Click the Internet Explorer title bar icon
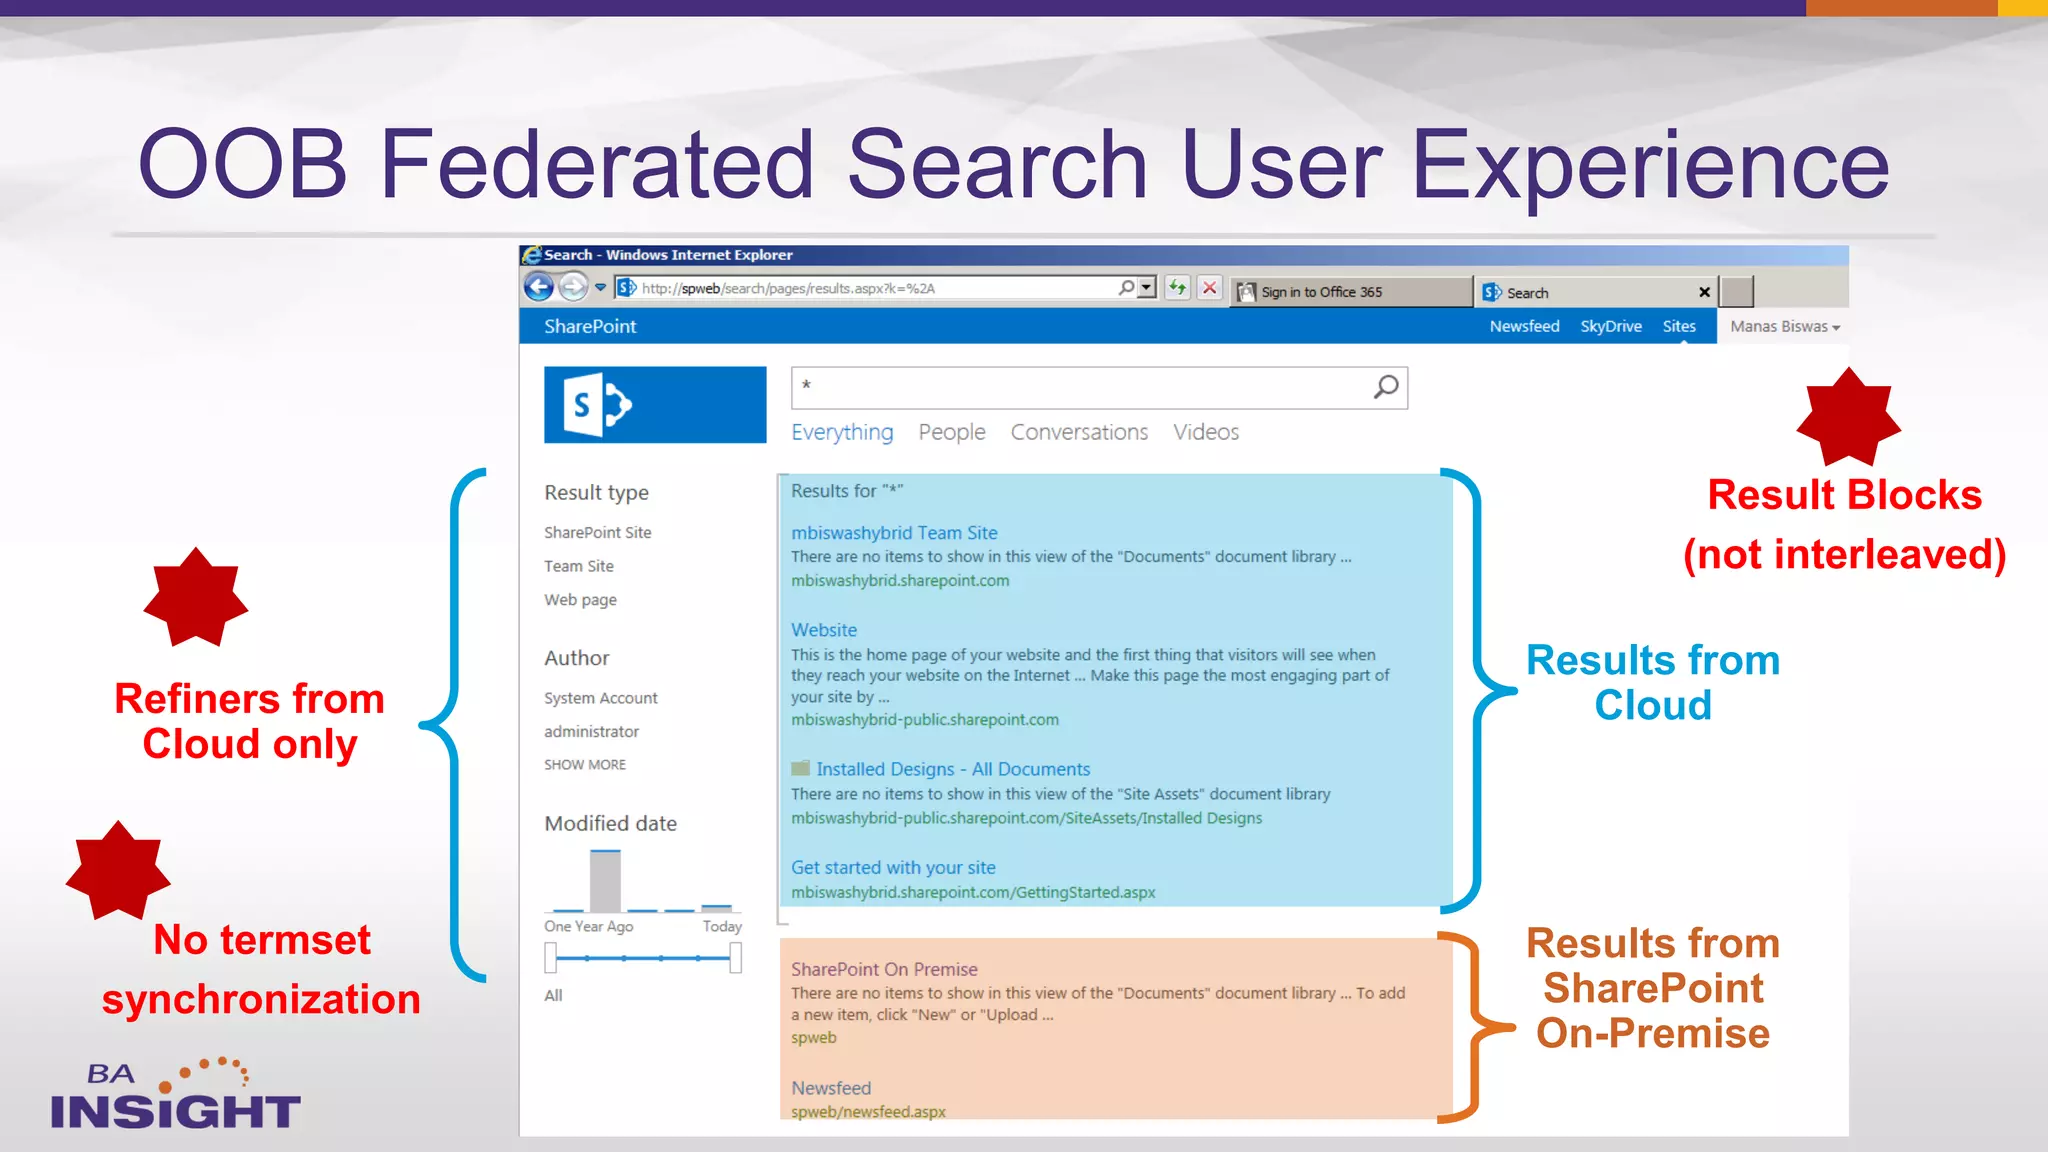 tap(532, 255)
